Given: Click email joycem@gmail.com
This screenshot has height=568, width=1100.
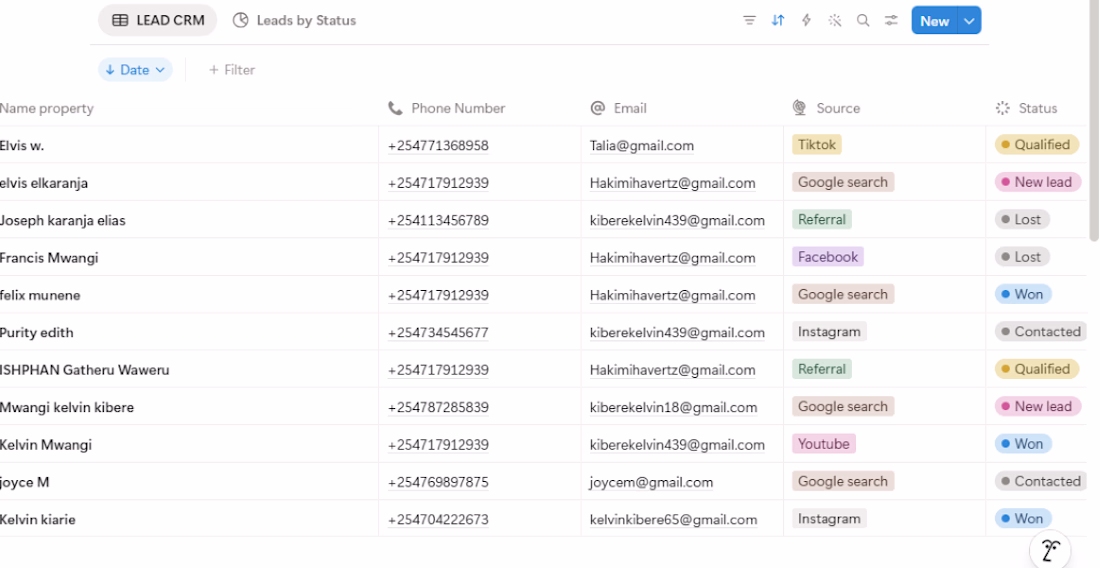Looking at the screenshot, I should coord(652,482).
